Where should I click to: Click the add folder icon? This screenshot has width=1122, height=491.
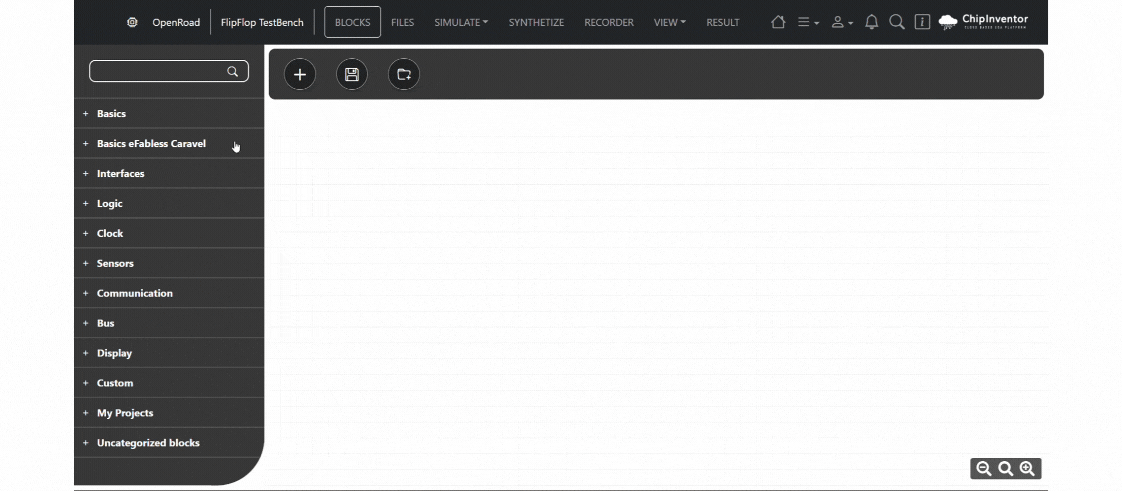404,74
